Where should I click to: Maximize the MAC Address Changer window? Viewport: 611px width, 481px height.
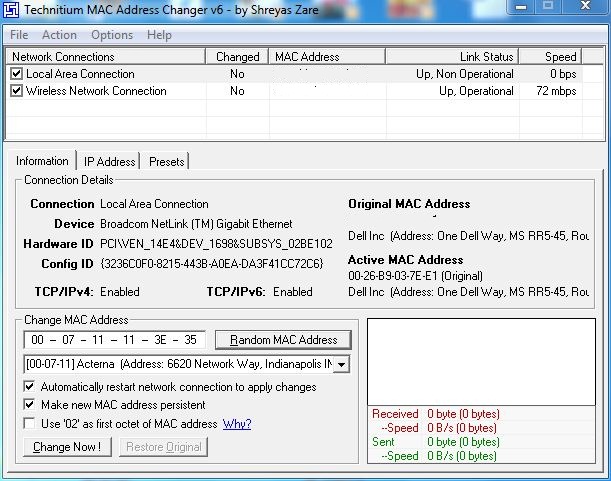(x=548, y=6)
